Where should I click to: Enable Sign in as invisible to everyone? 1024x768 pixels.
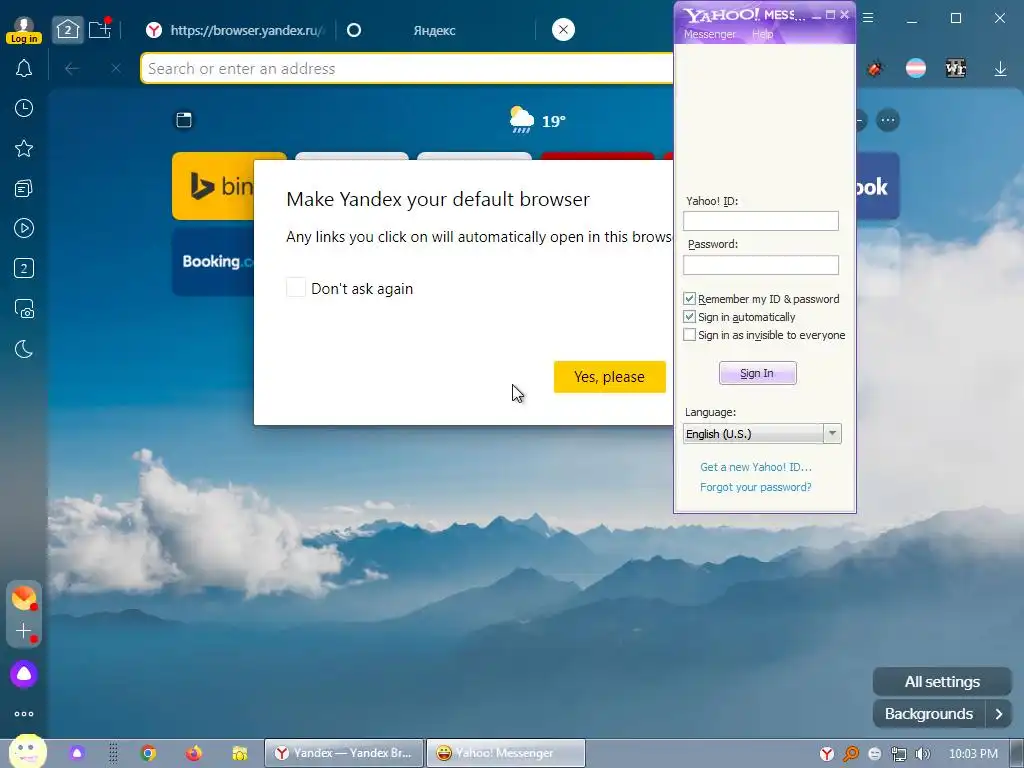tap(689, 335)
